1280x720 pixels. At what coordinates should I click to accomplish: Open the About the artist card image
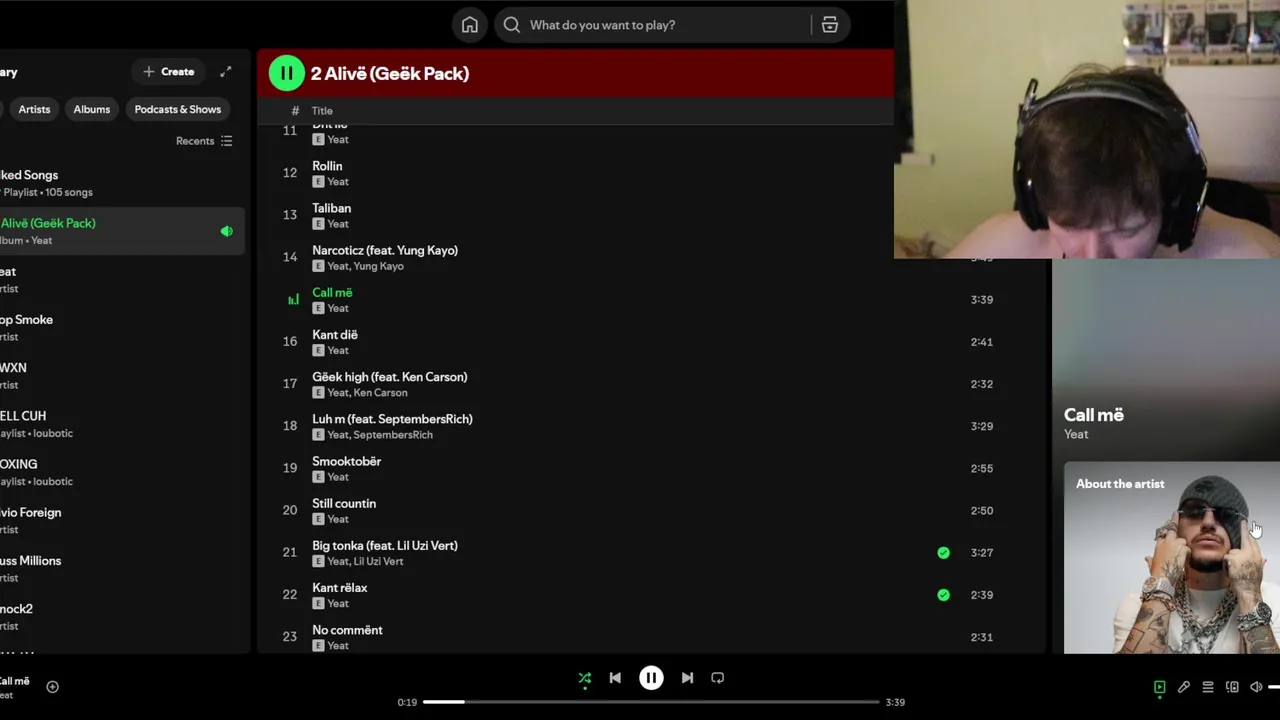(x=1172, y=558)
